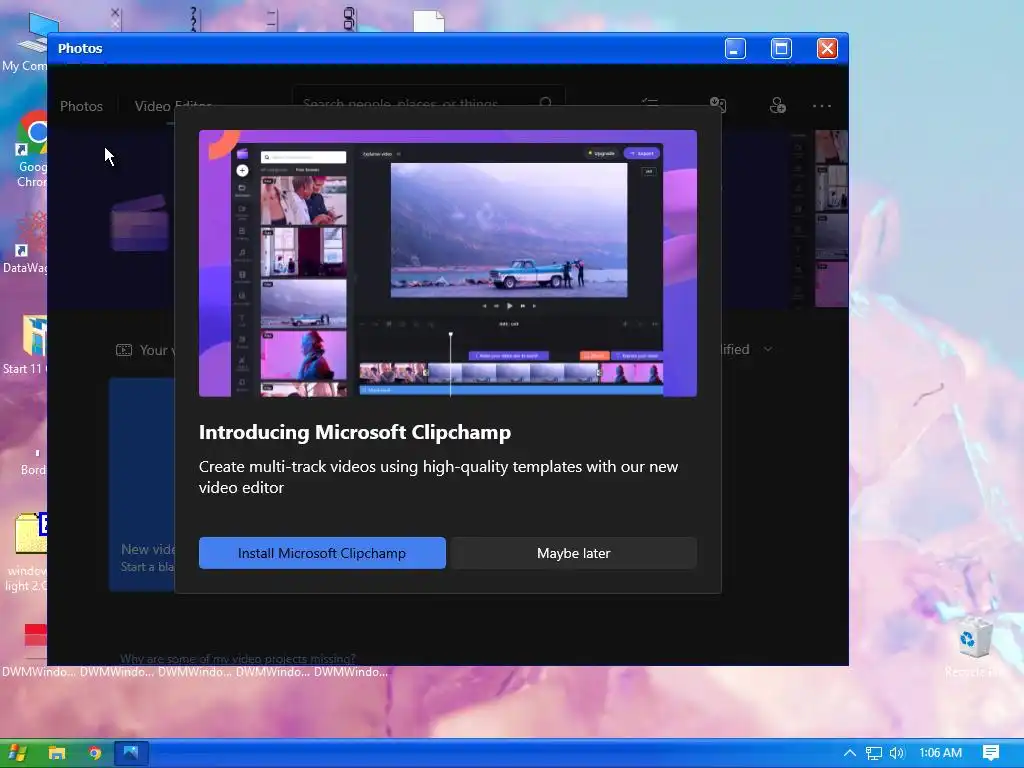Click the sign-in account icon

click(x=777, y=105)
